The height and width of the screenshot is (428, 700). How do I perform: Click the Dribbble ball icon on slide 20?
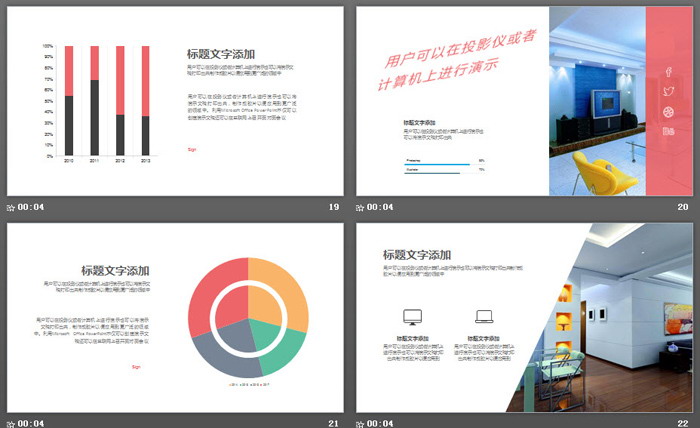(x=668, y=112)
